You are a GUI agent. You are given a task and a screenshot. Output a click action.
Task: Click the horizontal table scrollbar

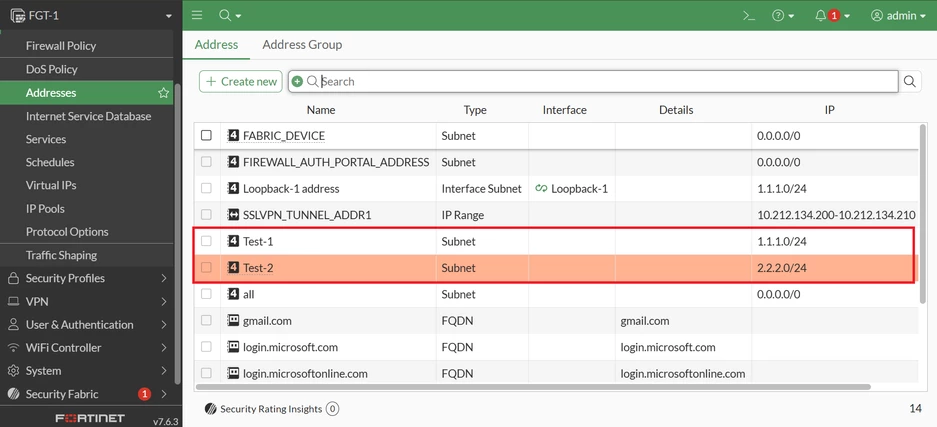532,387
